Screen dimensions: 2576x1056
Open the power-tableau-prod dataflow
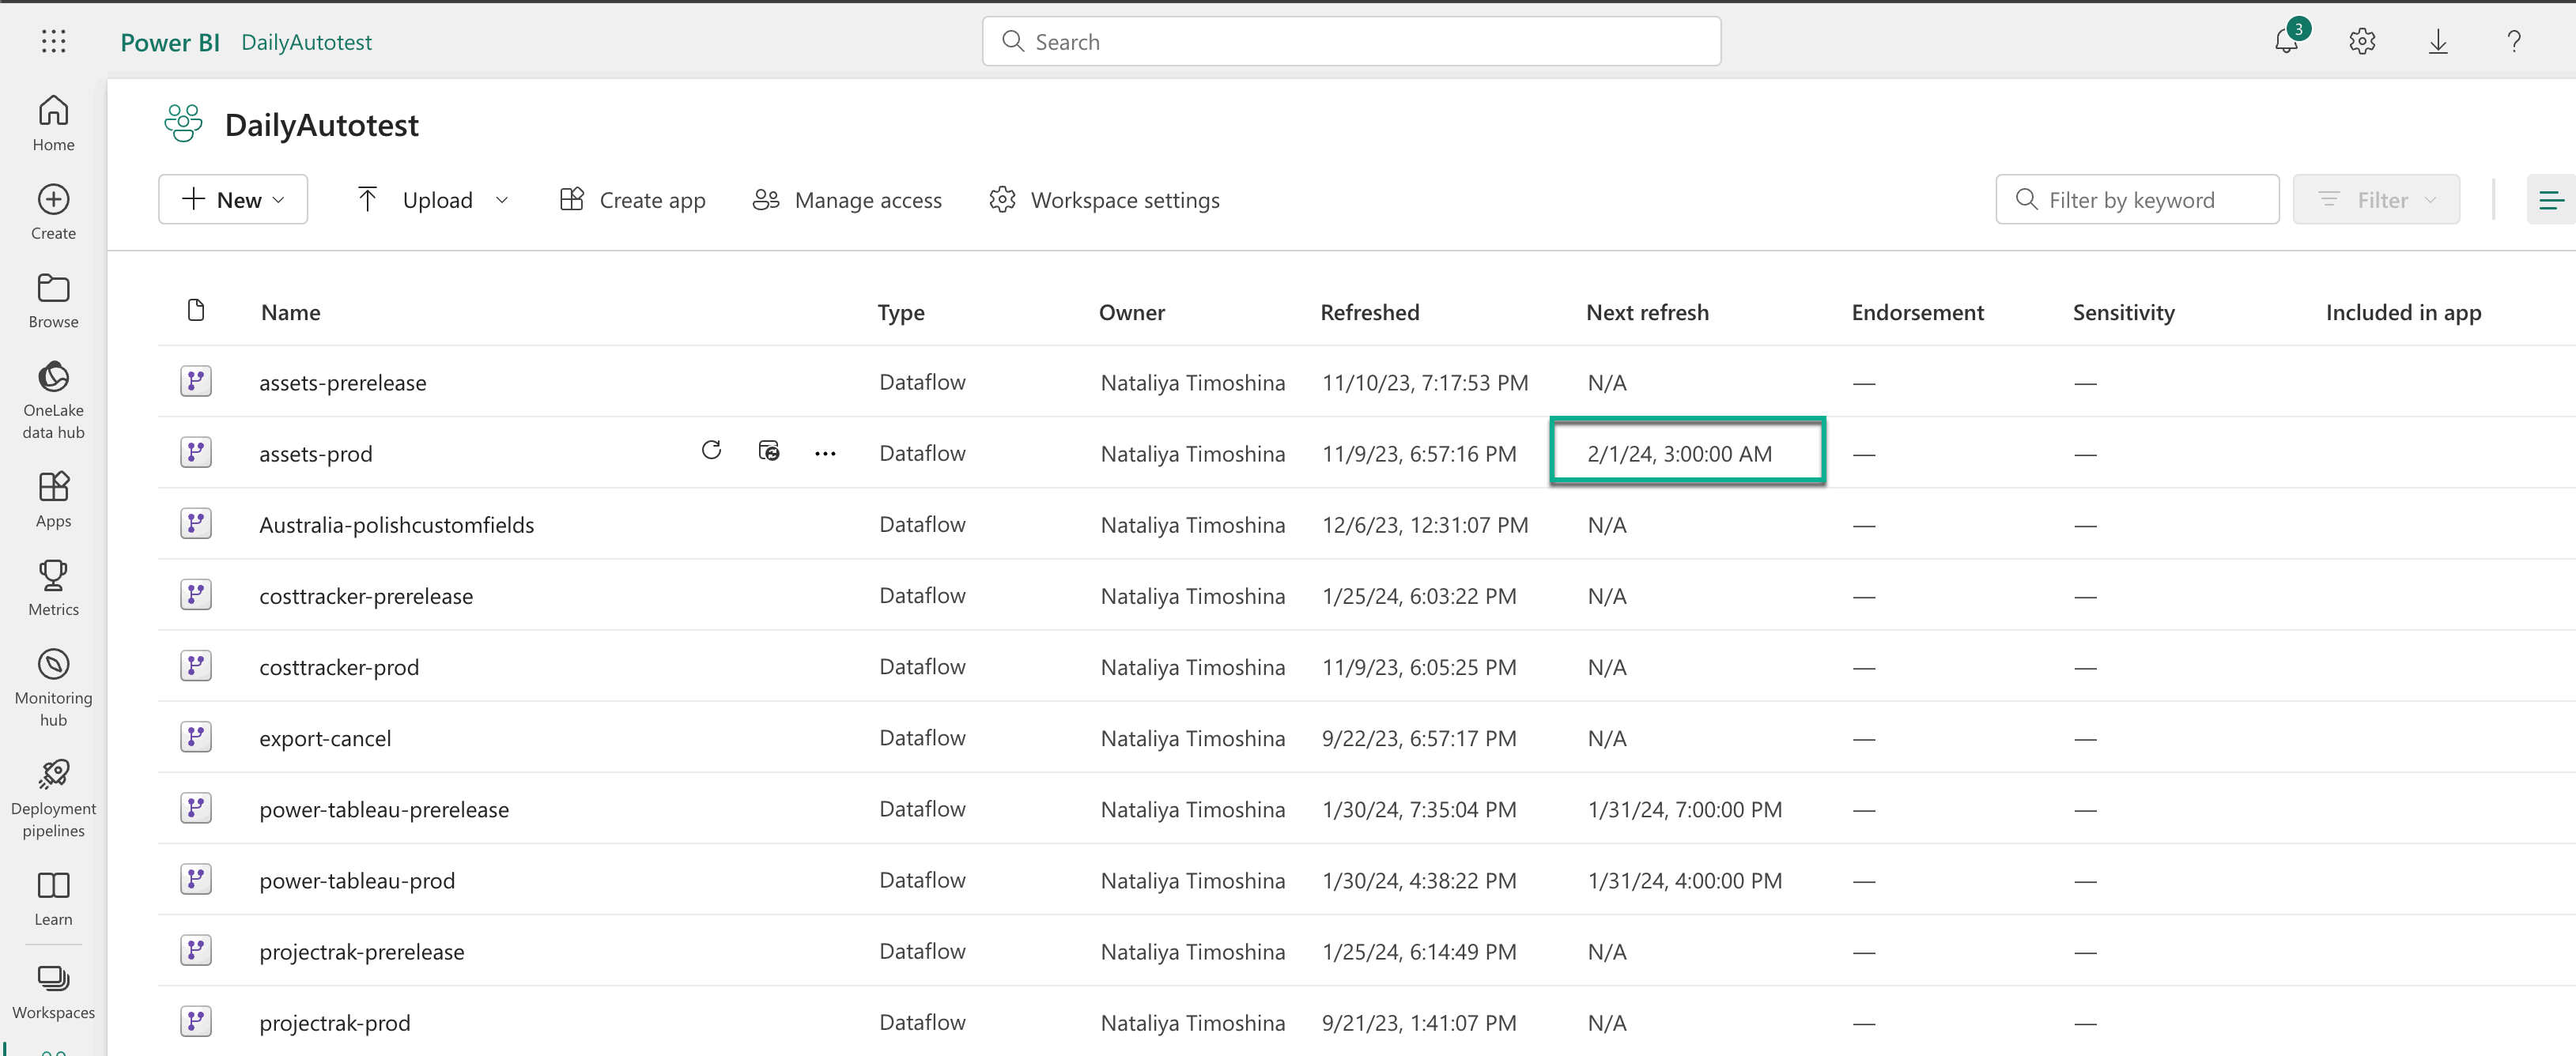[x=357, y=880]
